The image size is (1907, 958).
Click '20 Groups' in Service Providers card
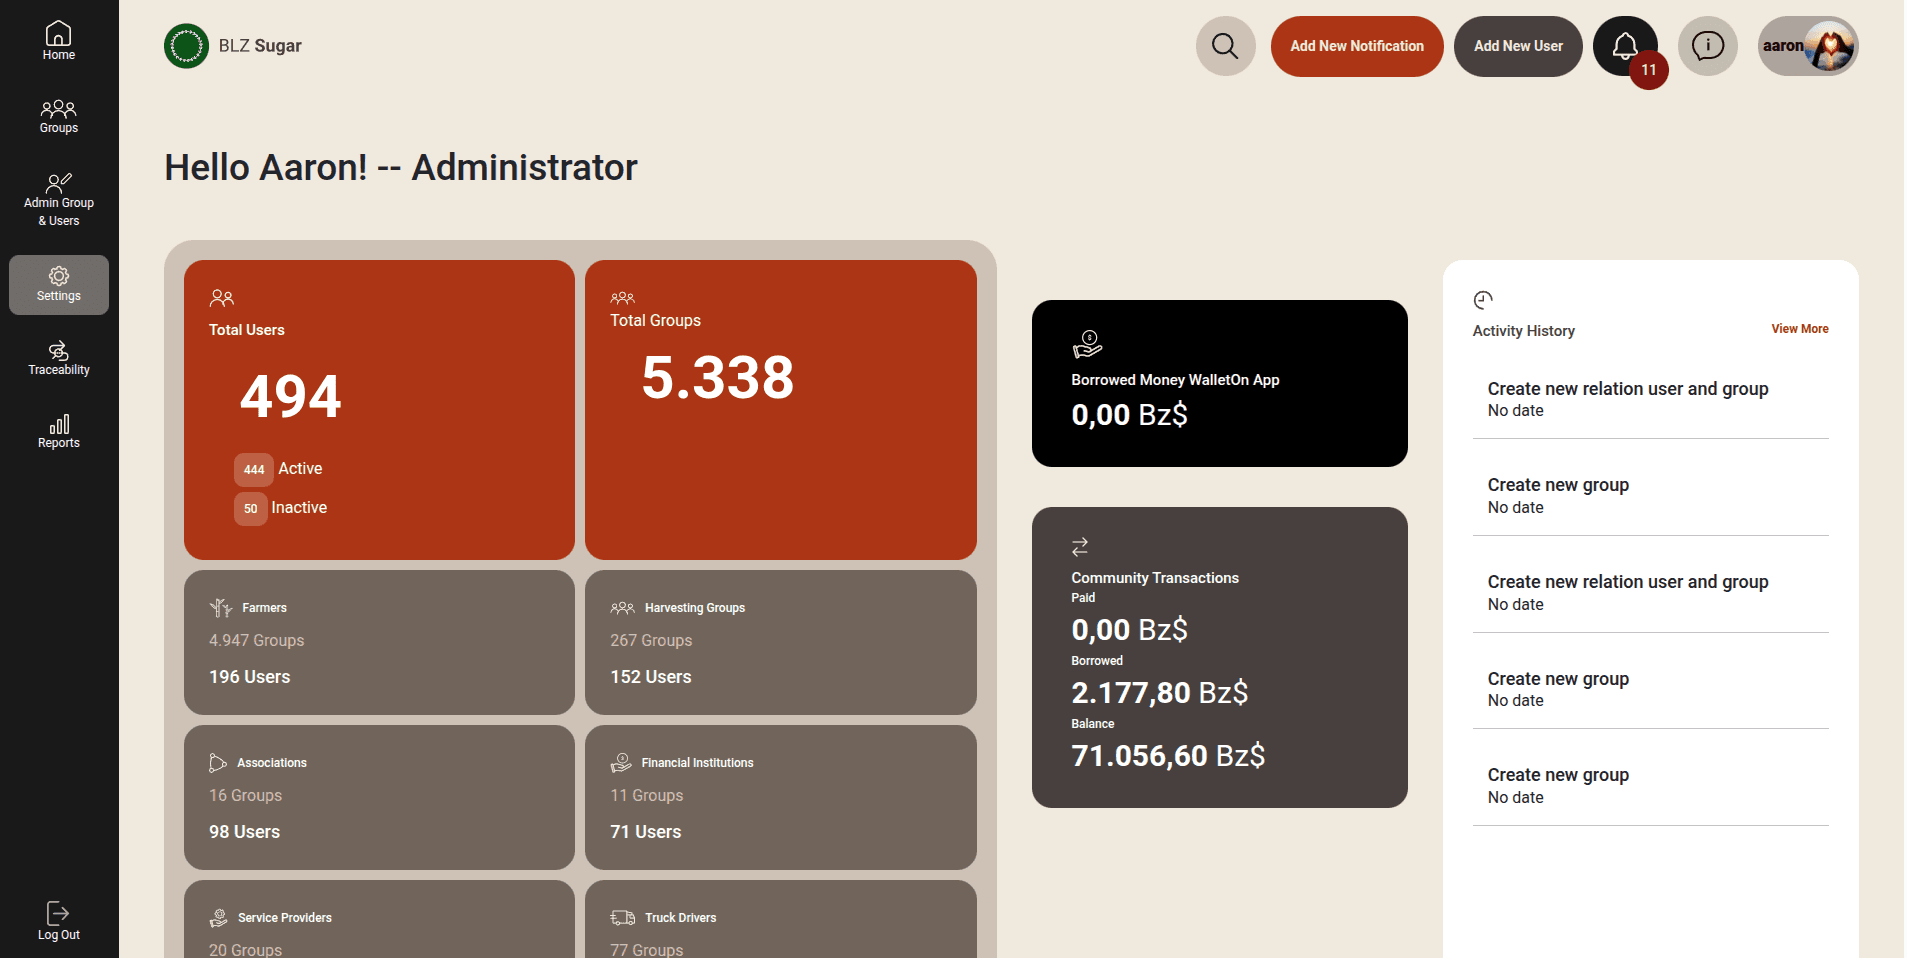tap(246, 949)
